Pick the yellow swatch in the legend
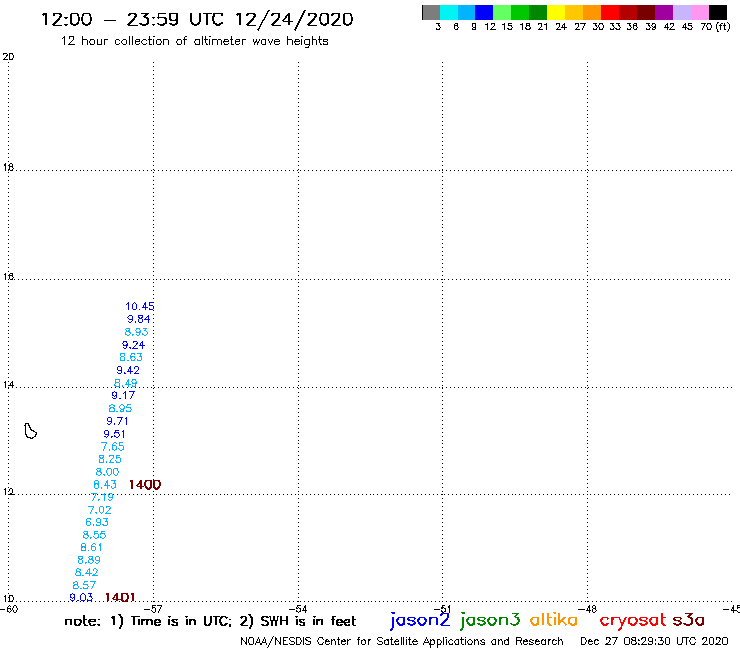Image resolution: width=740 pixels, height=650 pixels. click(x=556, y=12)
